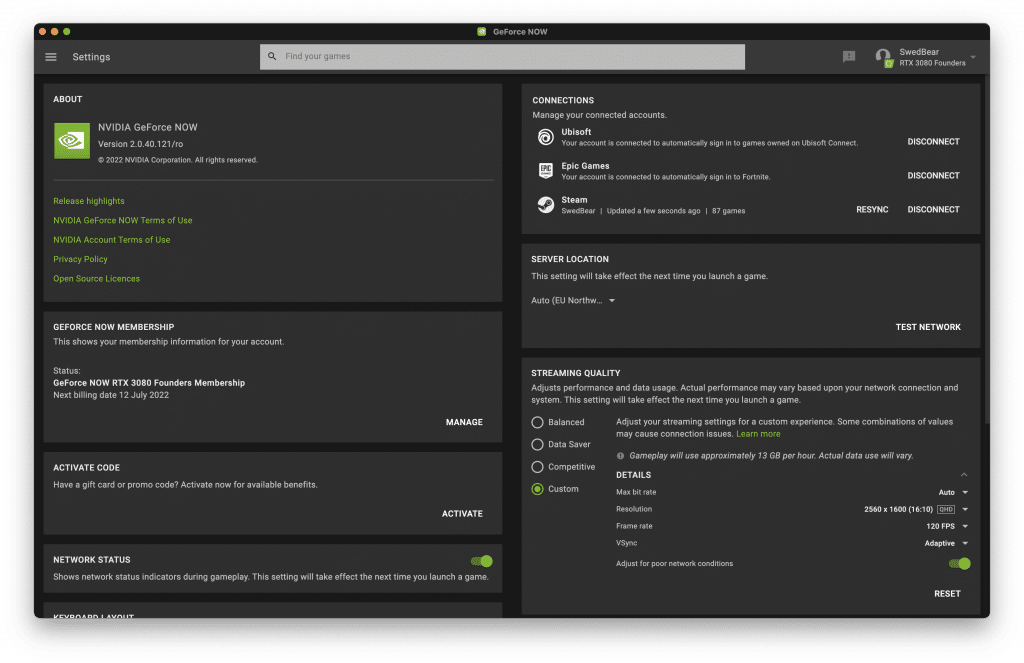Select the Custom streaming quality option
Image resolution: width=1024 pixels, height=663 pixels.
(537, 489)
